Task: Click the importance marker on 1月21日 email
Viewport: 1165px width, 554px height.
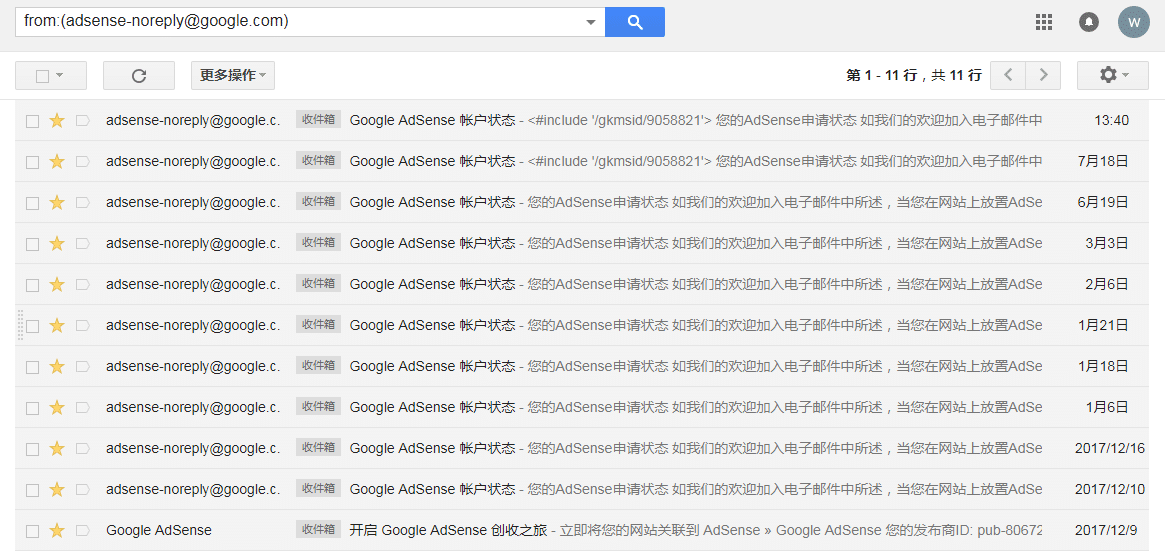Action: pyautogui.click(x=82, y=326)
